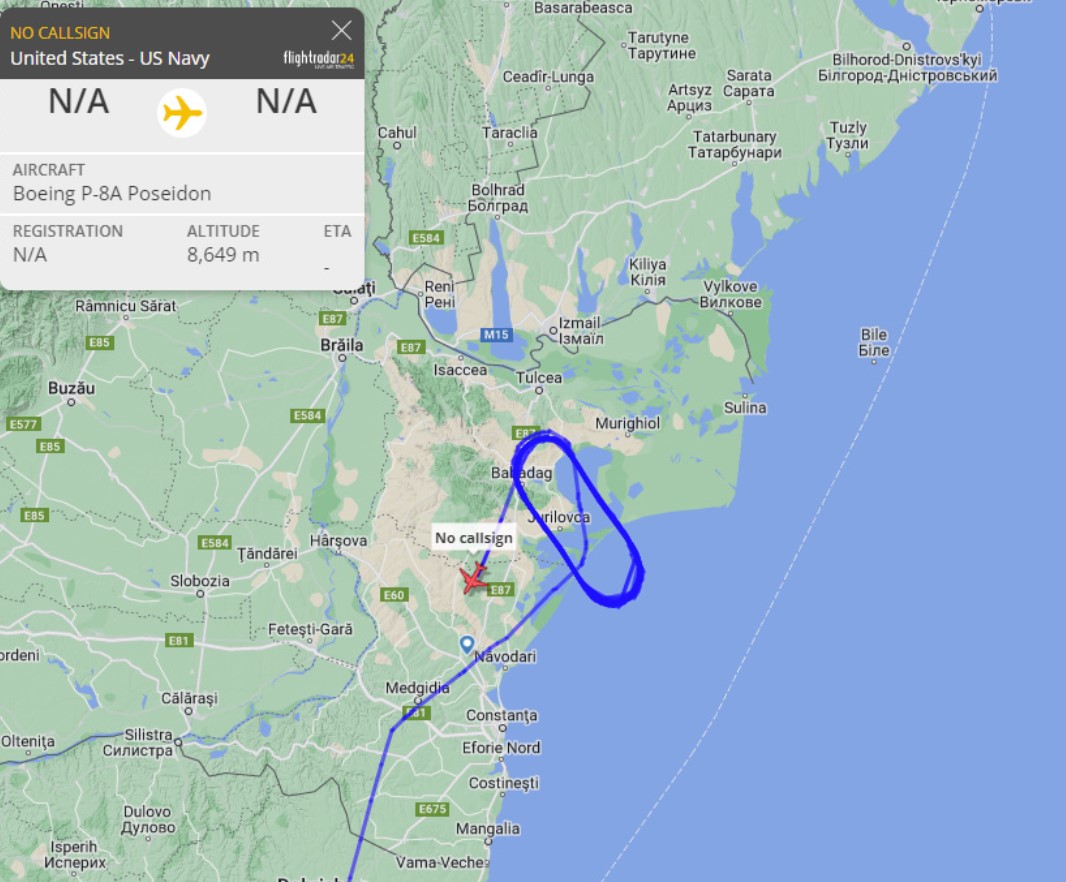Click the E675 road shield
The width and height of the screenshot is (1066, 882).
click(432, 809)
